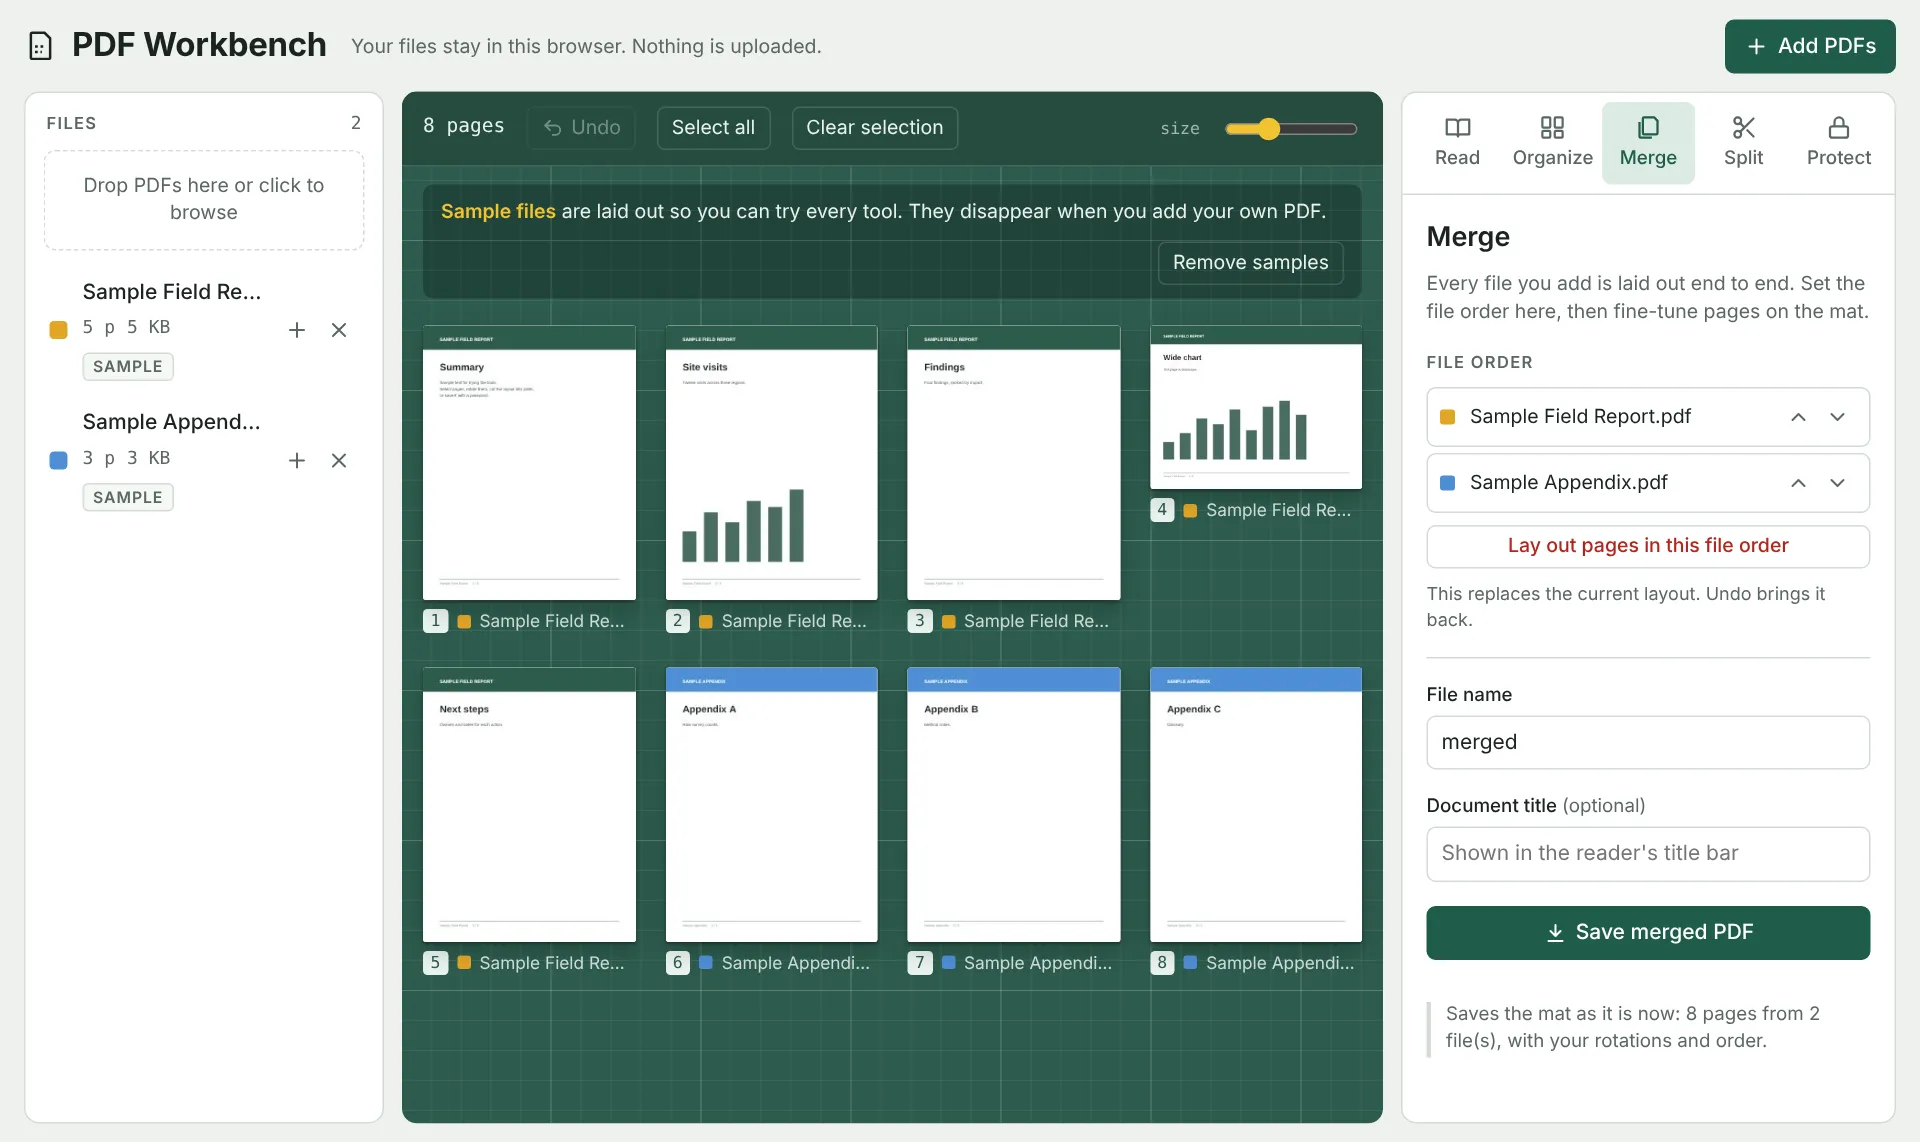Screen dimensions: 1920x1142
Task: Move Sample Appendix.pdf up in order
Action: (x=1798, y=483)
